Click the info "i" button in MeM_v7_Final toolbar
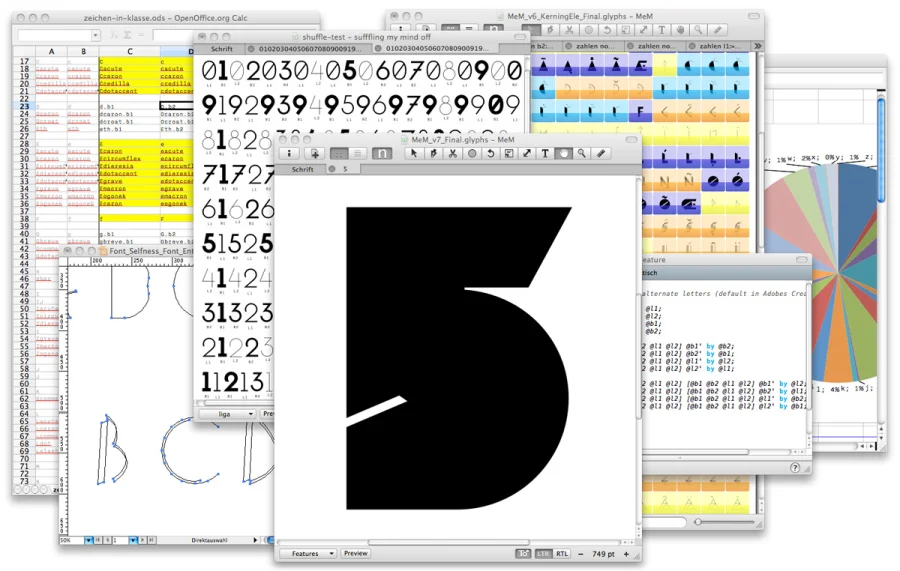The height and width of the screenshot is (571, 900). point(290,154)
